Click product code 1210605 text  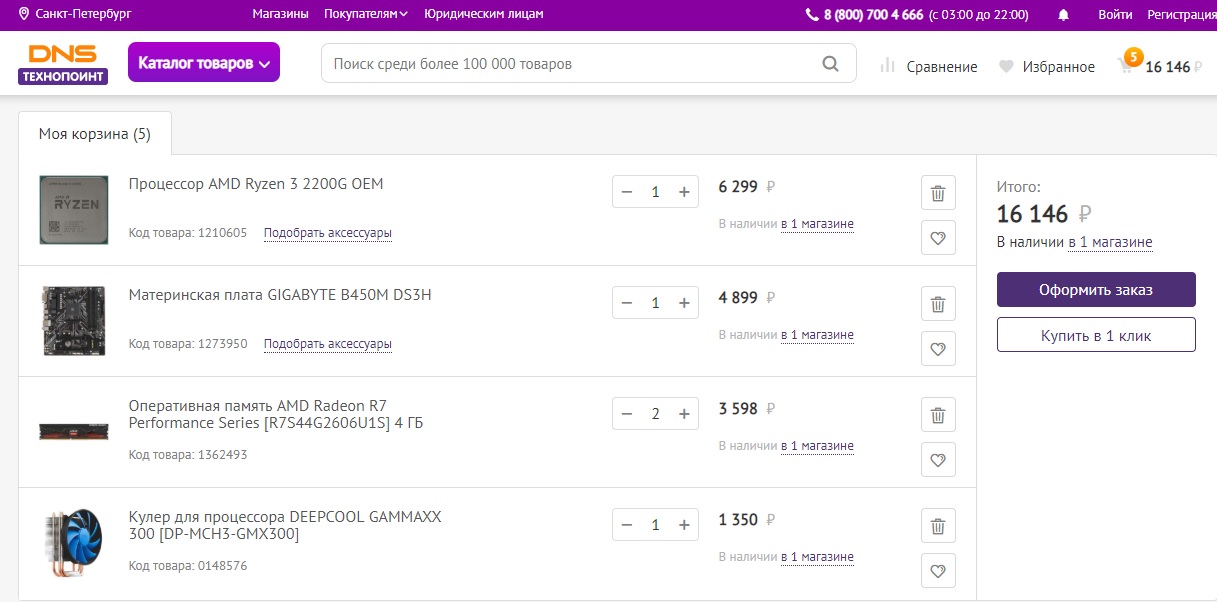(x=188, y=233)
